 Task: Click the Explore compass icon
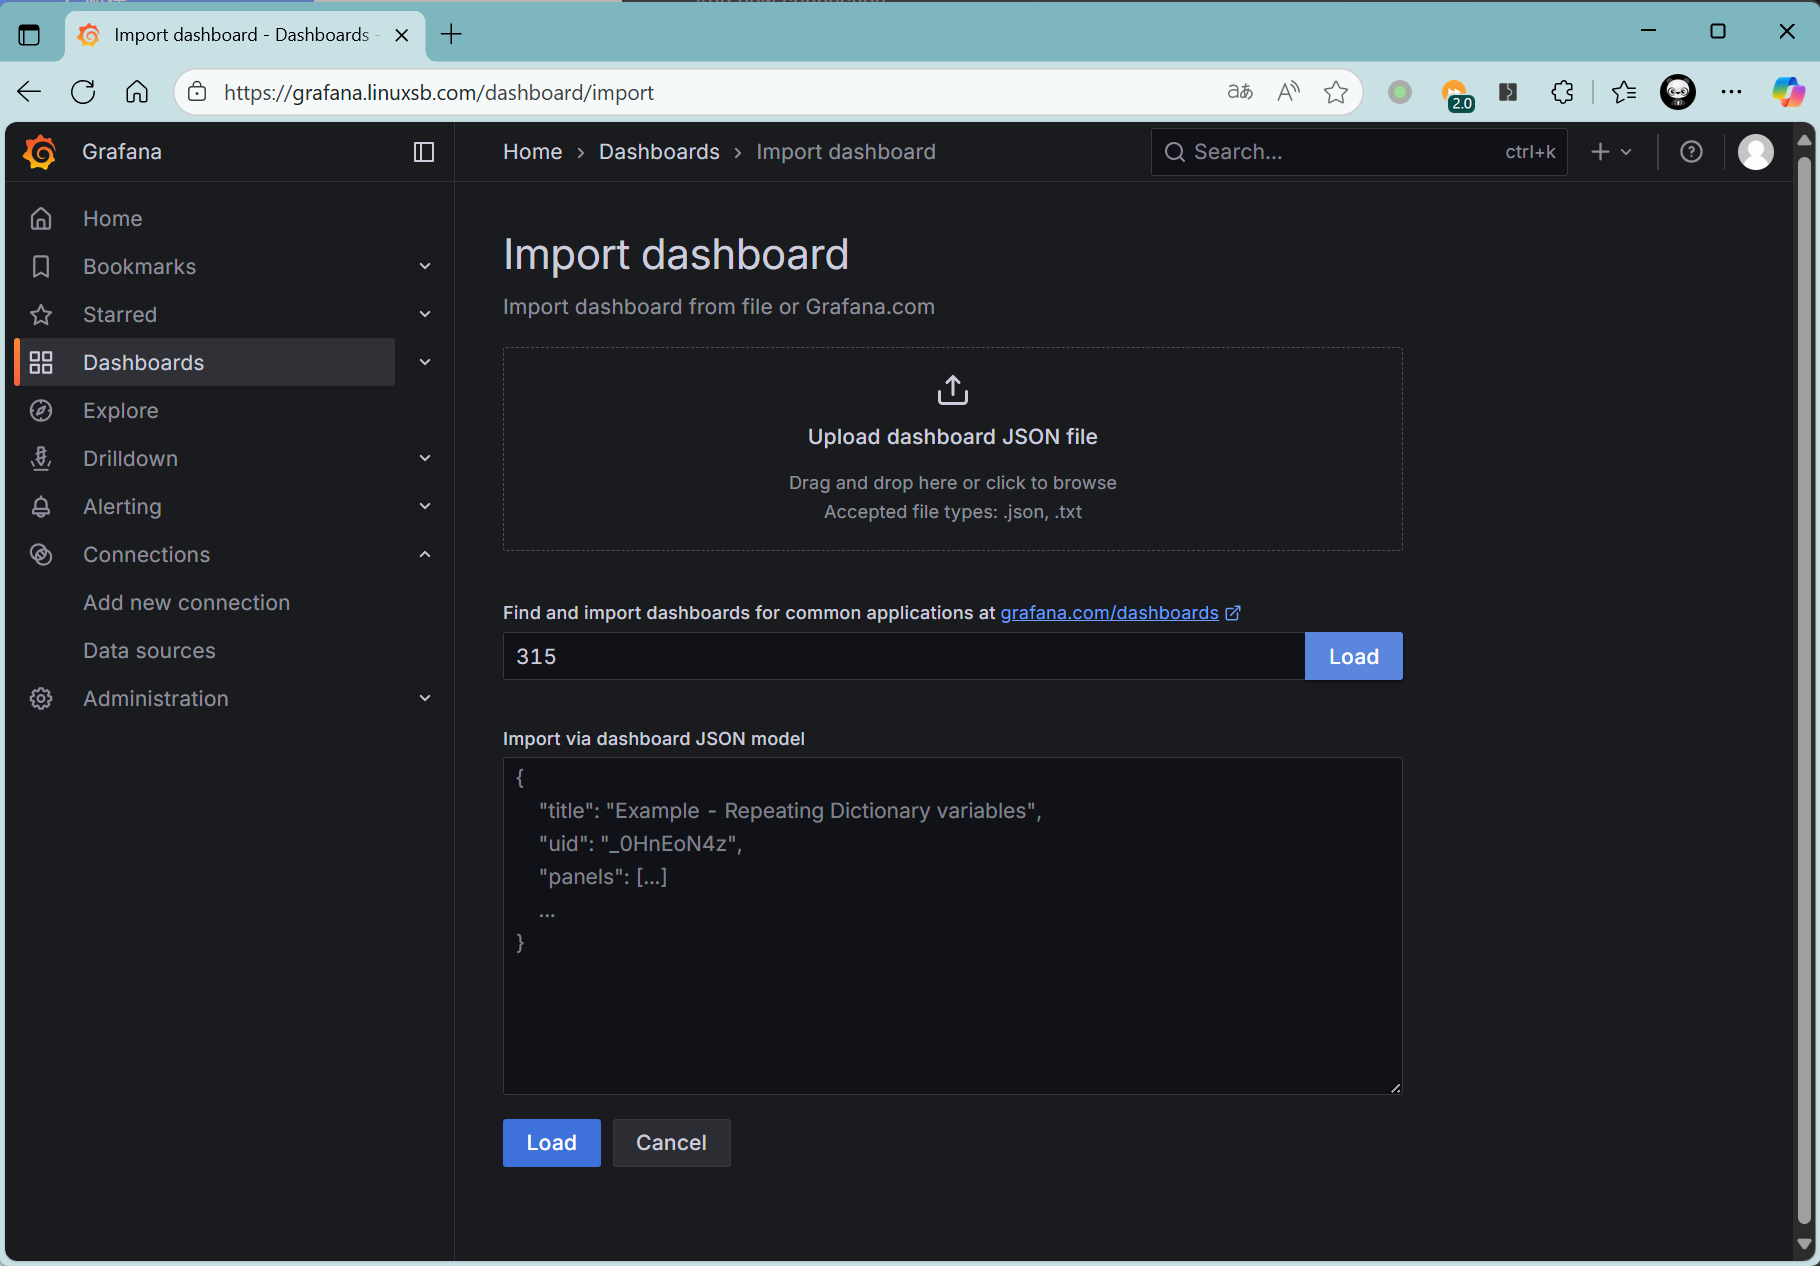[41, 411]
